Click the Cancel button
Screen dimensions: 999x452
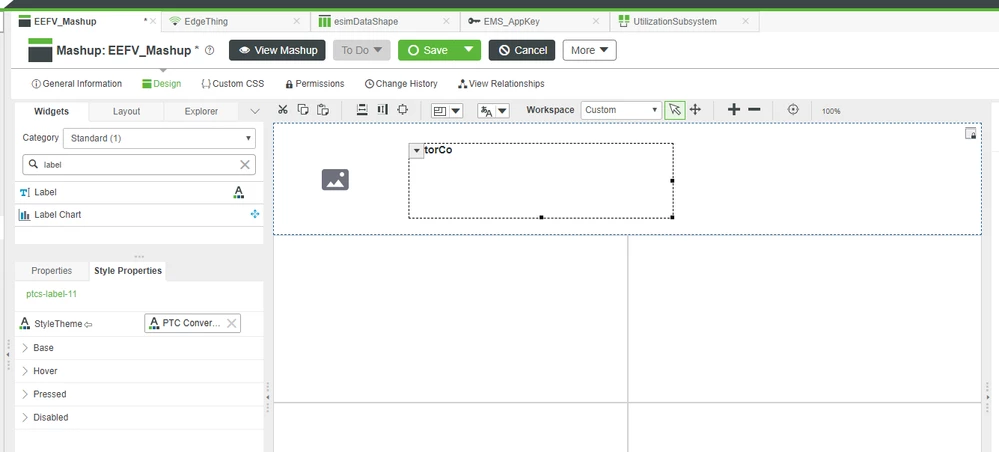(522, 50)
